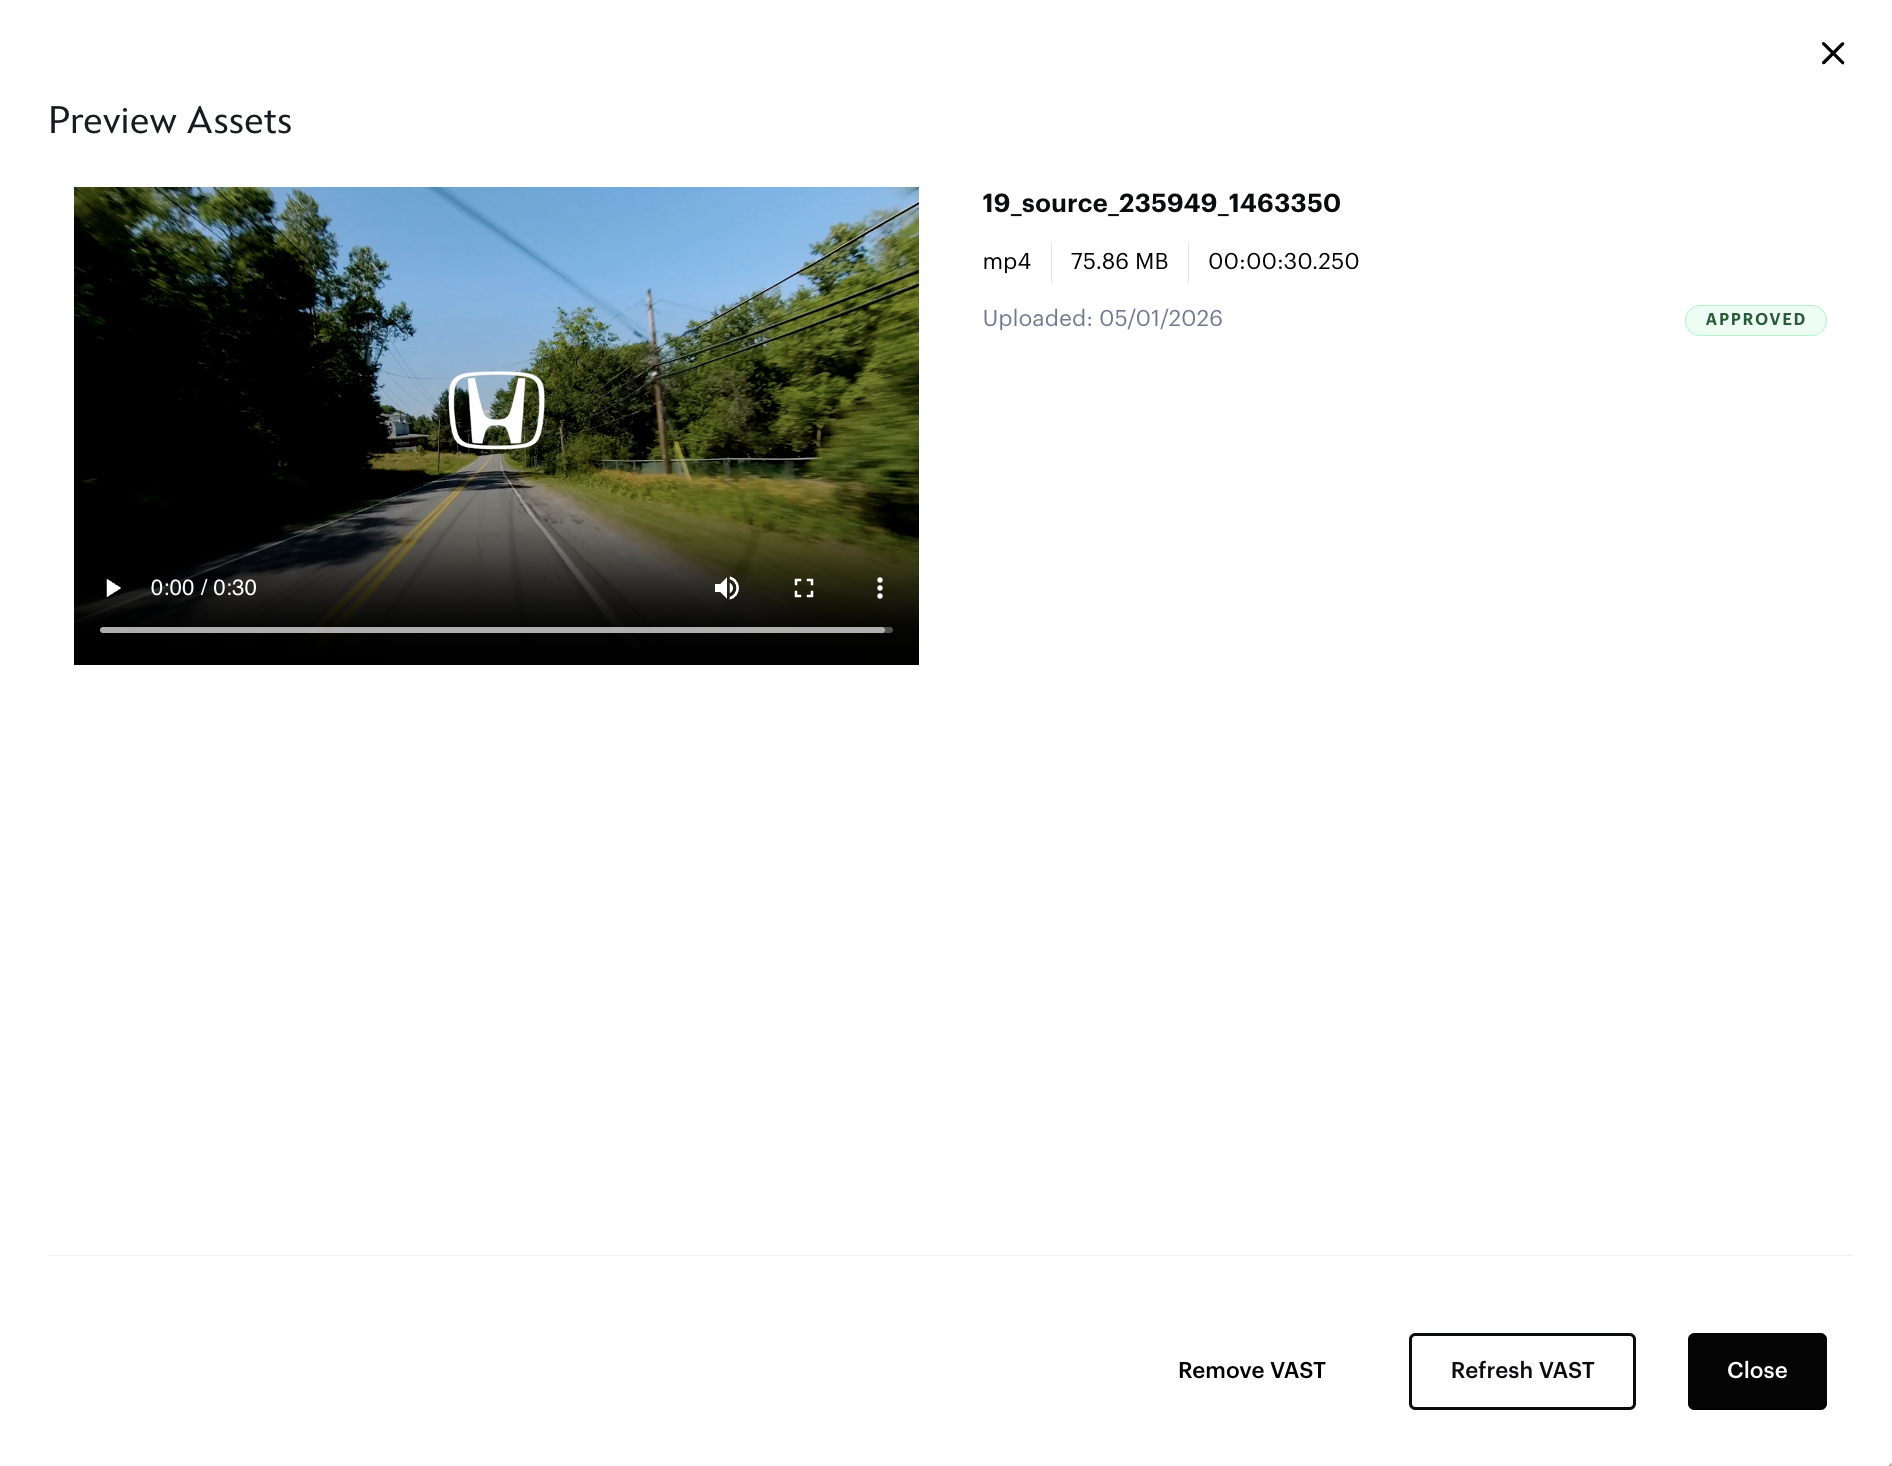
Task: Click the Uploaded: 05/01/2026 date
Action: (1102, 319)
